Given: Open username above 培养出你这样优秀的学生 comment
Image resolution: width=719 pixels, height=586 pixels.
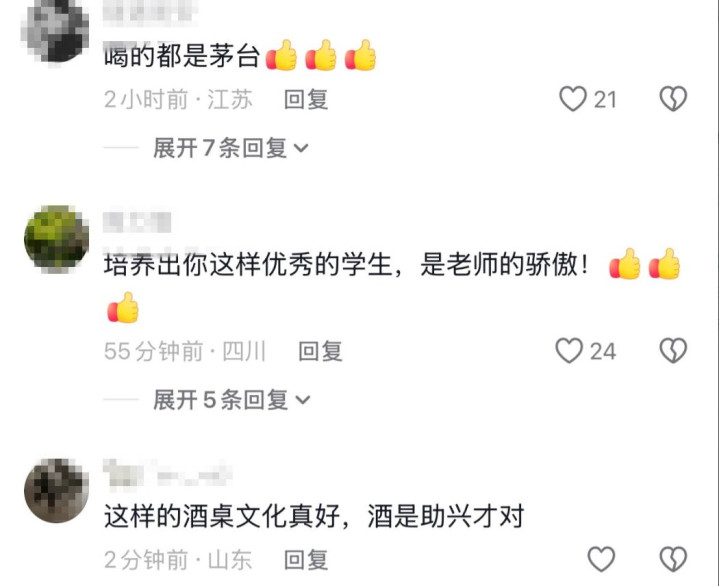Looking at the screenshot, I should pyautogui.click(x=137, y=223).
